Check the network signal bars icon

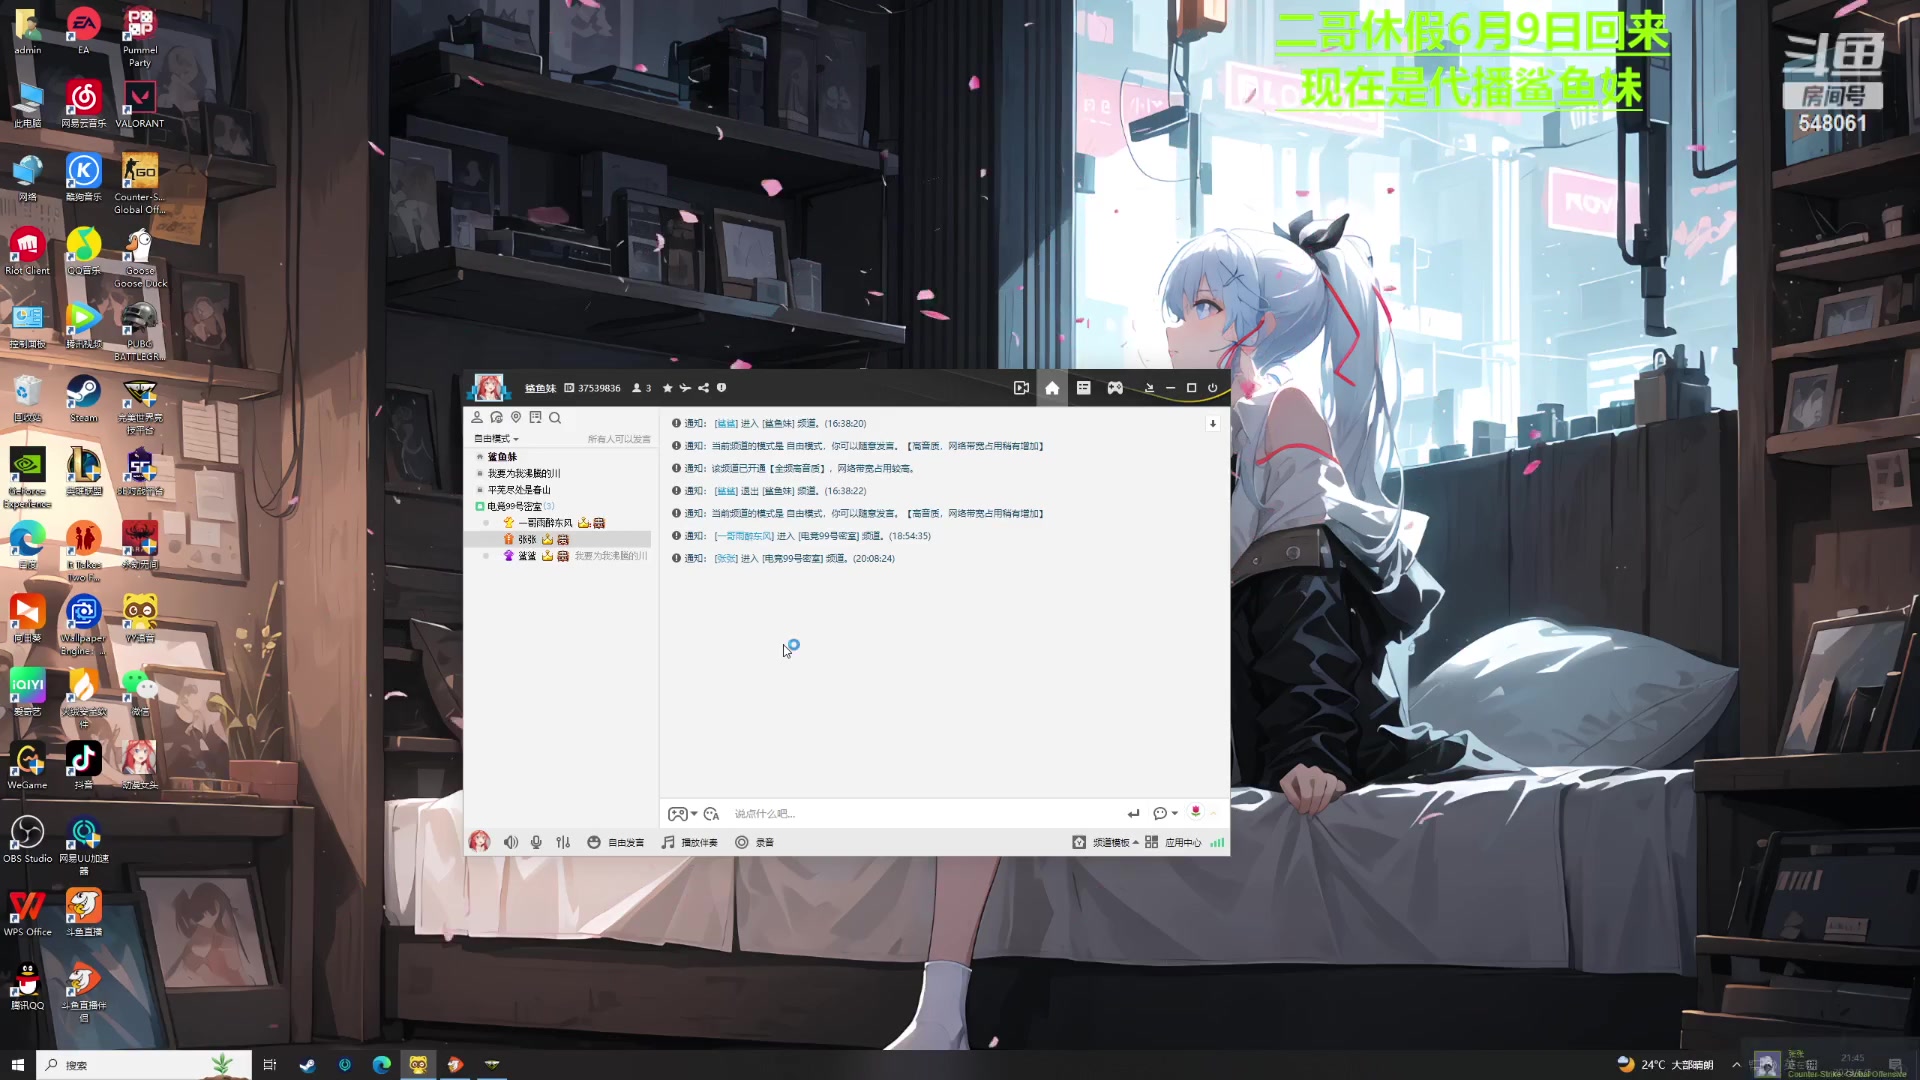pyautogui.click(x=1217, y=843)
